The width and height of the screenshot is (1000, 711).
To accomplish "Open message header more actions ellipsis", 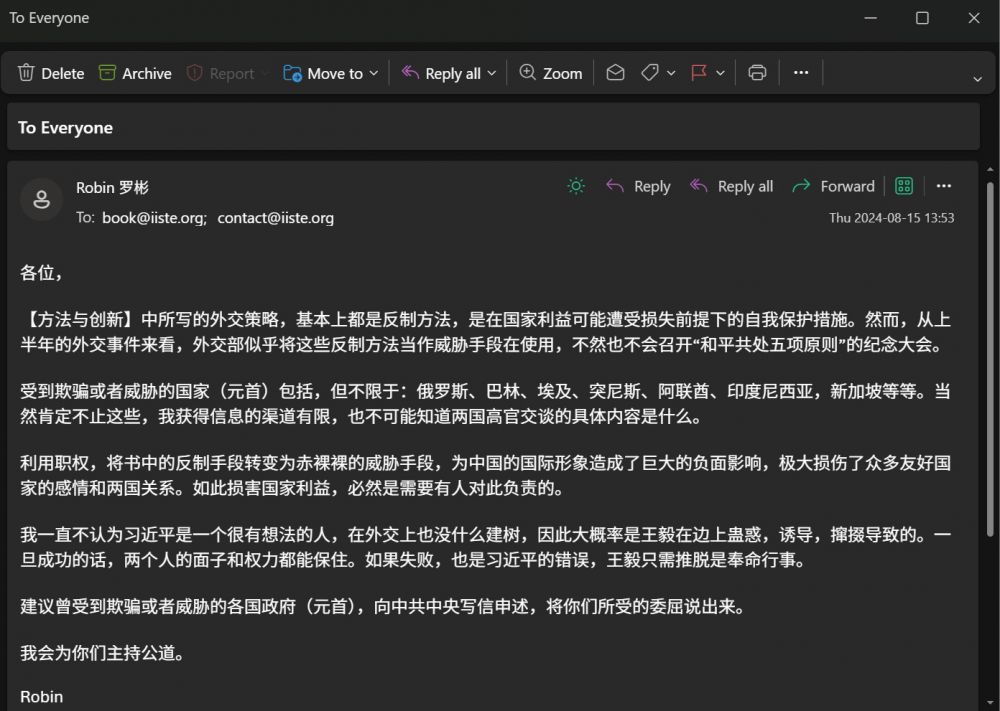I will click(944, 186).
